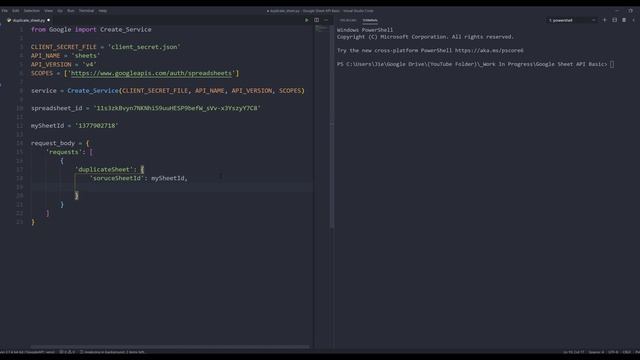Screen dimensions: 640x360
Task: Click the 'duplicateSheet' dictionary key
Action: pos(105,169)
